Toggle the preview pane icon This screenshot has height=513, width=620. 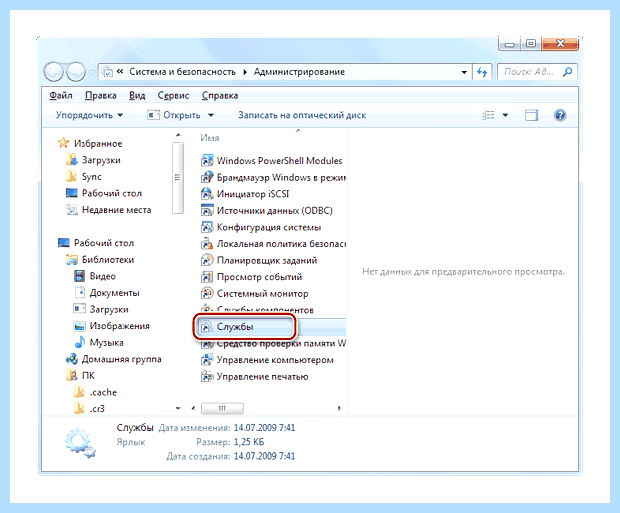[531, 115]
